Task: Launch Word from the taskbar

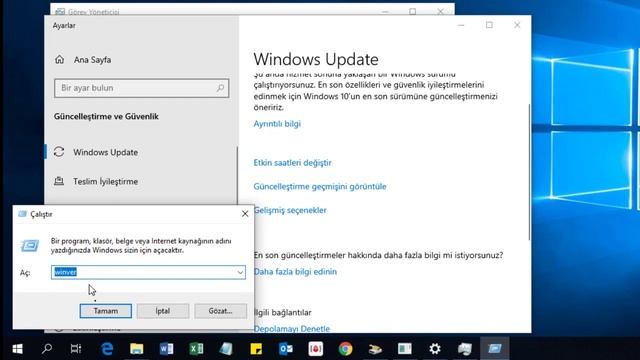Action: 166,349
